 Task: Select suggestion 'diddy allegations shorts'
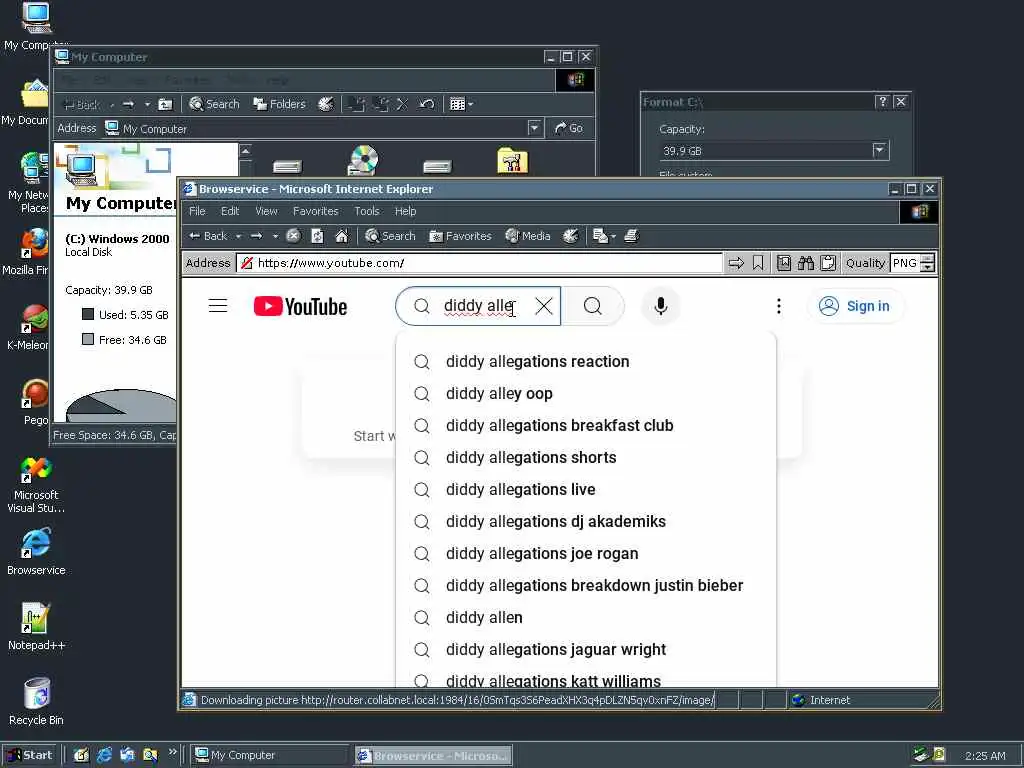[x=586, y=457]
